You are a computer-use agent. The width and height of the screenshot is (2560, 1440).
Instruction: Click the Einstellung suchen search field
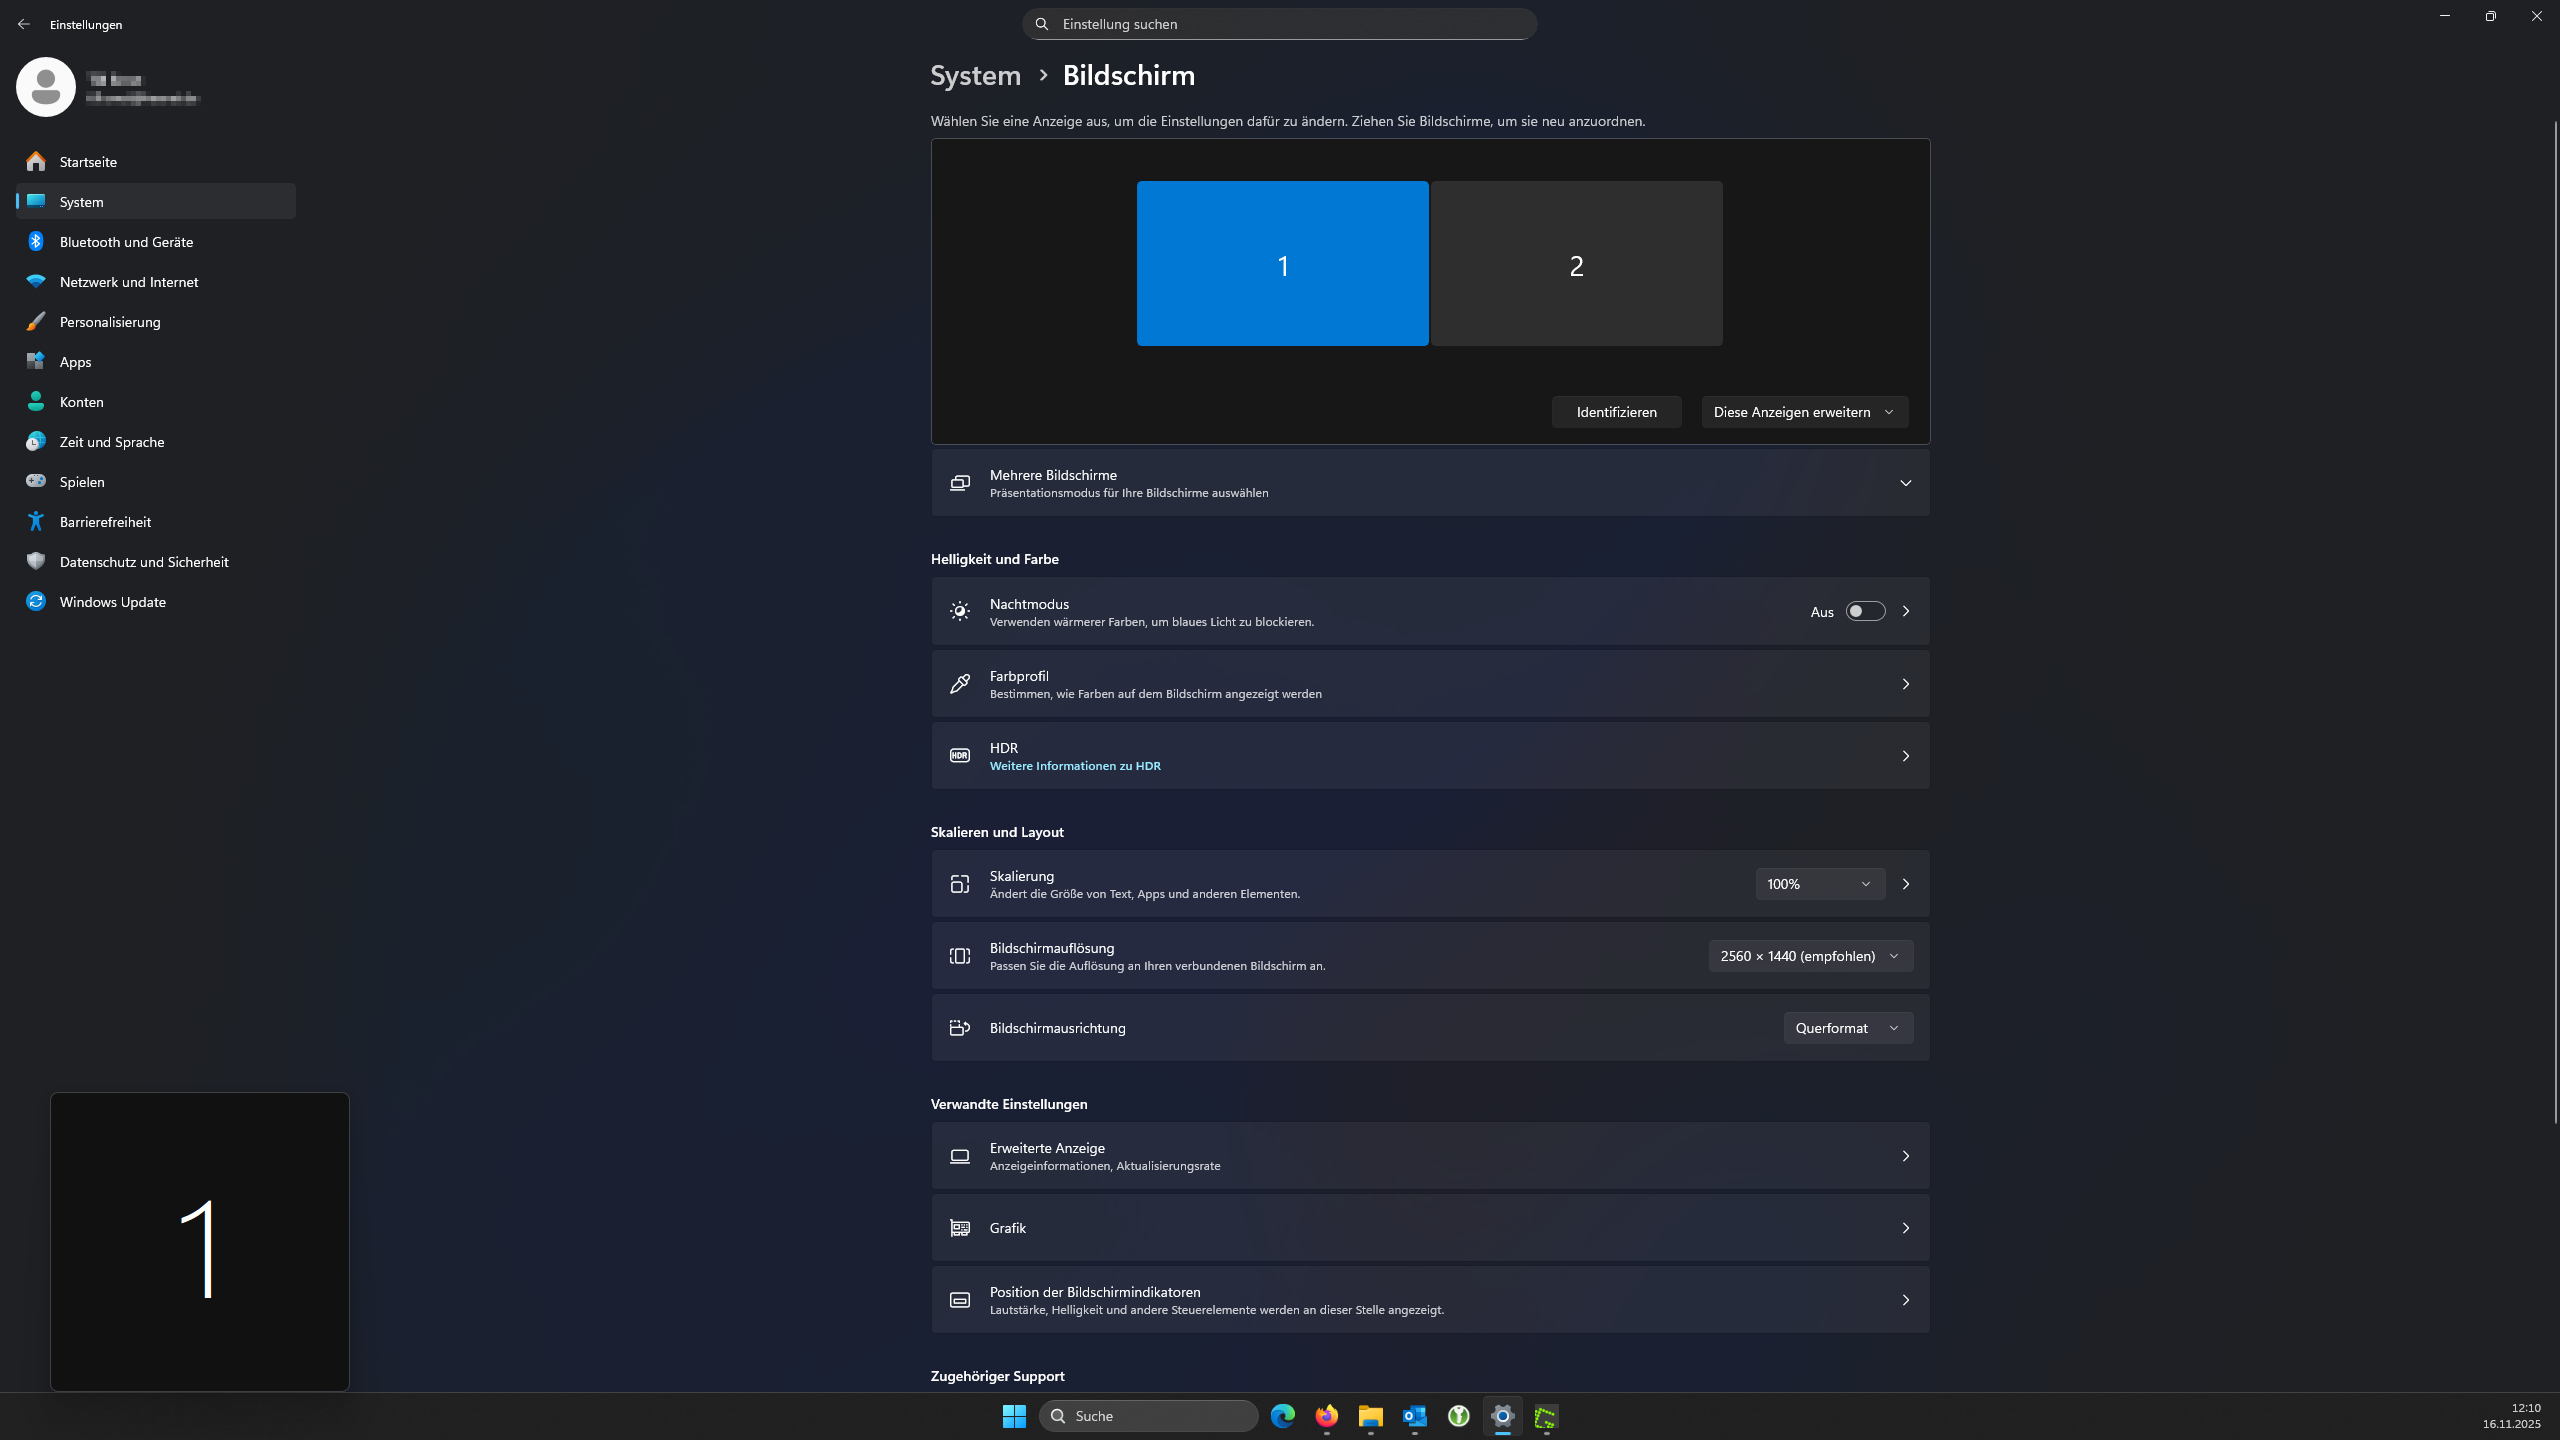1280,24
